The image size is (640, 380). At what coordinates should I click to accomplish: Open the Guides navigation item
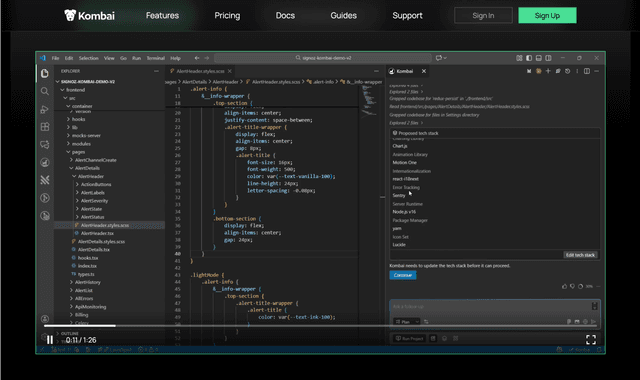[344, 16]
